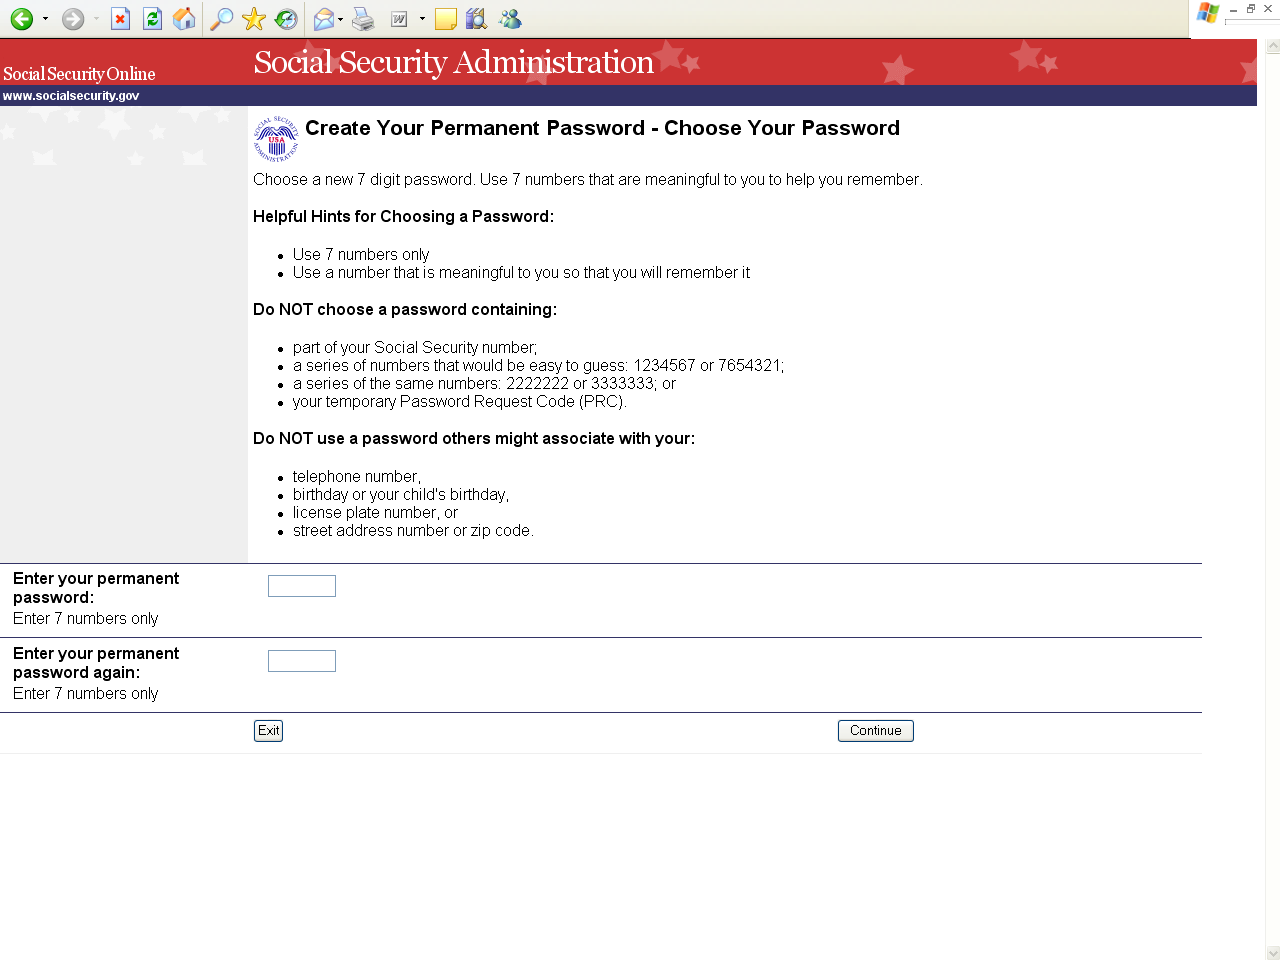
Task: Refresh the page using the toolbar icon
Action: tap(152, 19)
